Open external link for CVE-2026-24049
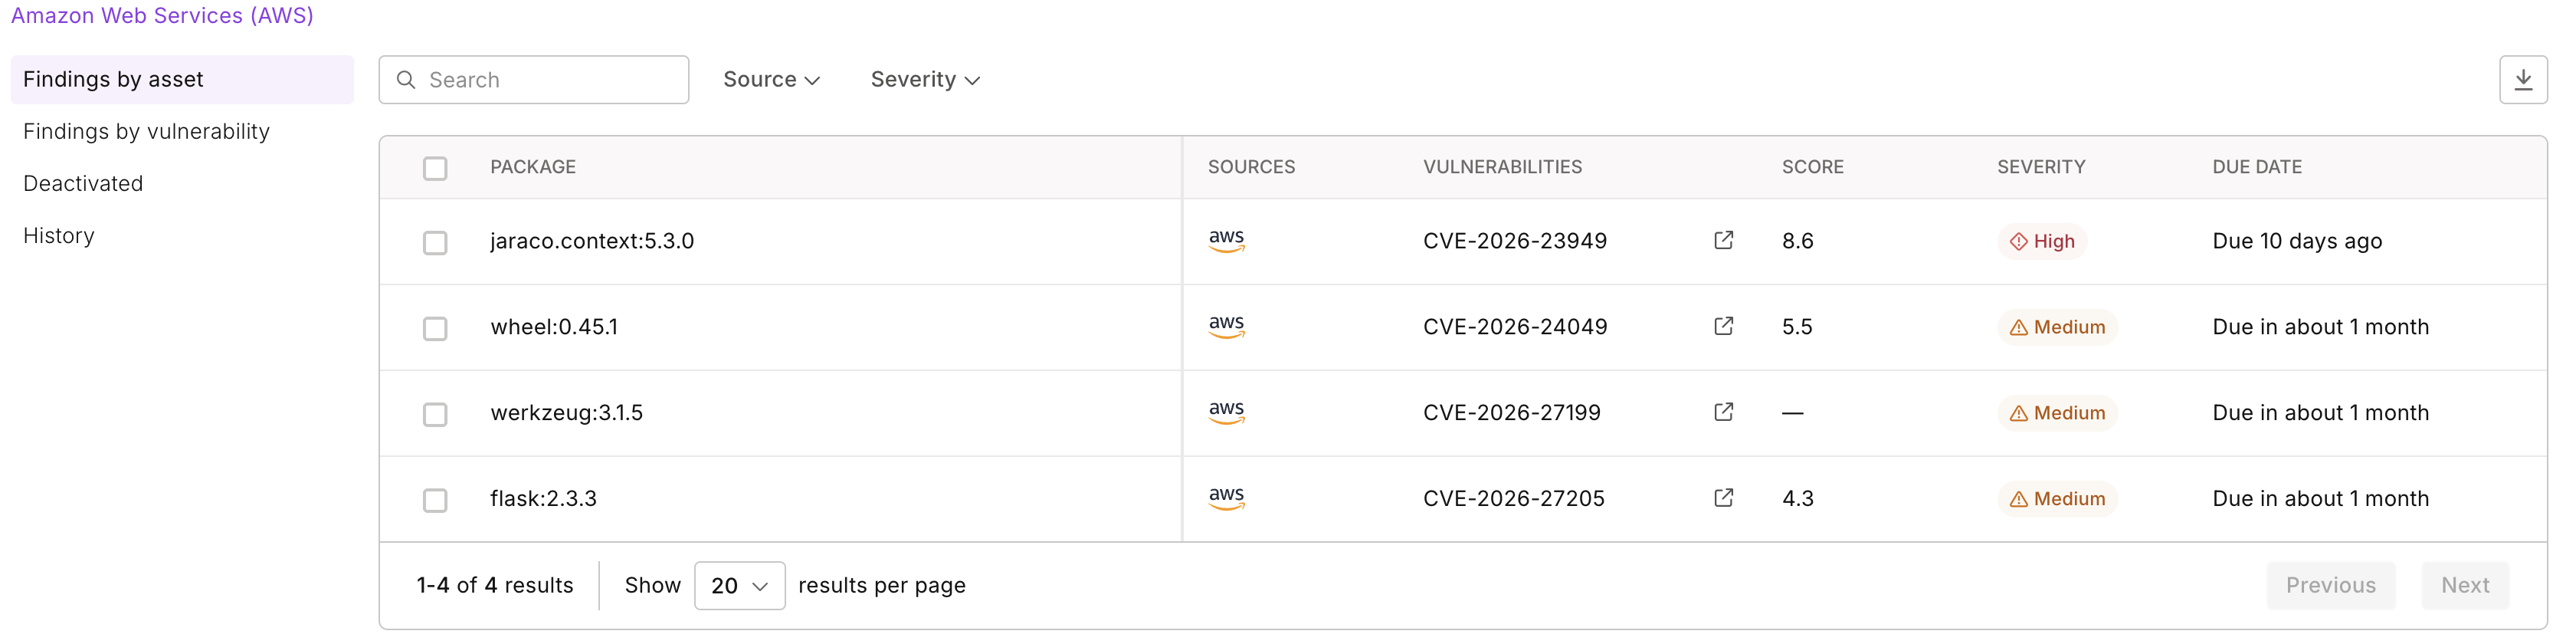Viewport: 2576px width, 644px height. click(x=1723, y=327)
